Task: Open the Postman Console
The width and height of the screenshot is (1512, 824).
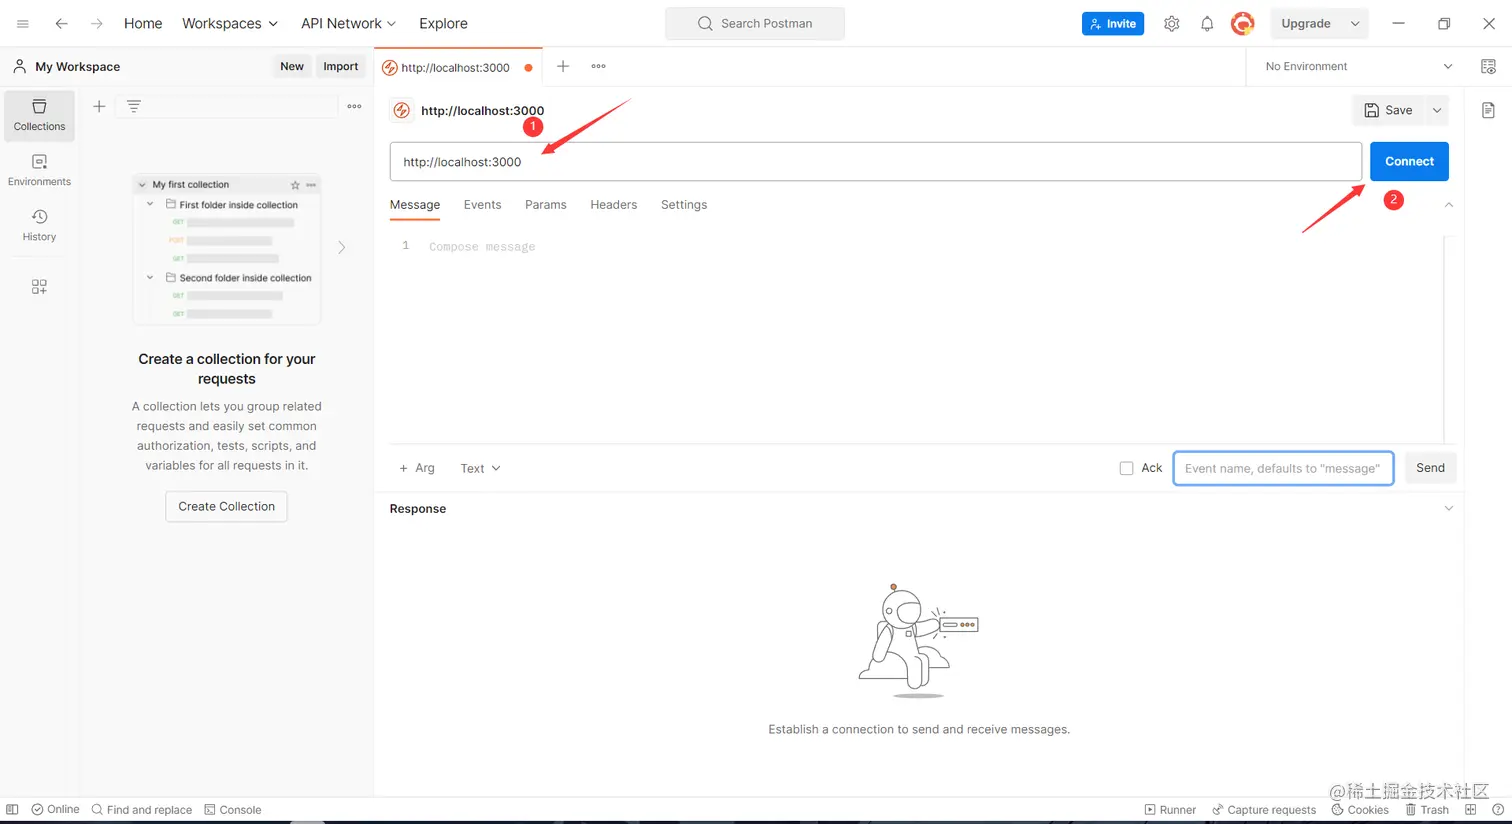Action: (232, 809)
